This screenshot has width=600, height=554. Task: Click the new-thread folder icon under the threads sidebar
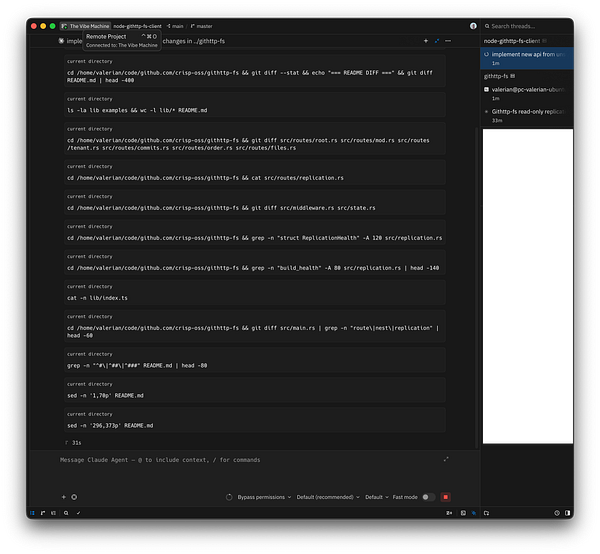click(486, 513)
